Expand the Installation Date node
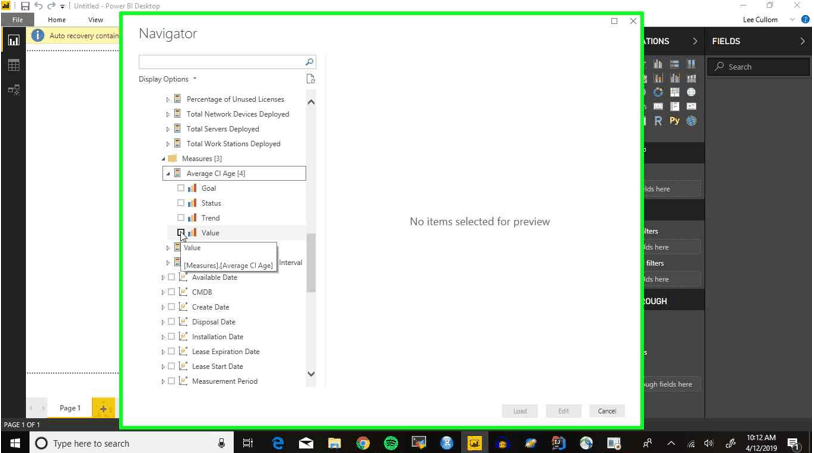Viewport: 814px width, 453px height. click(163, 337)
